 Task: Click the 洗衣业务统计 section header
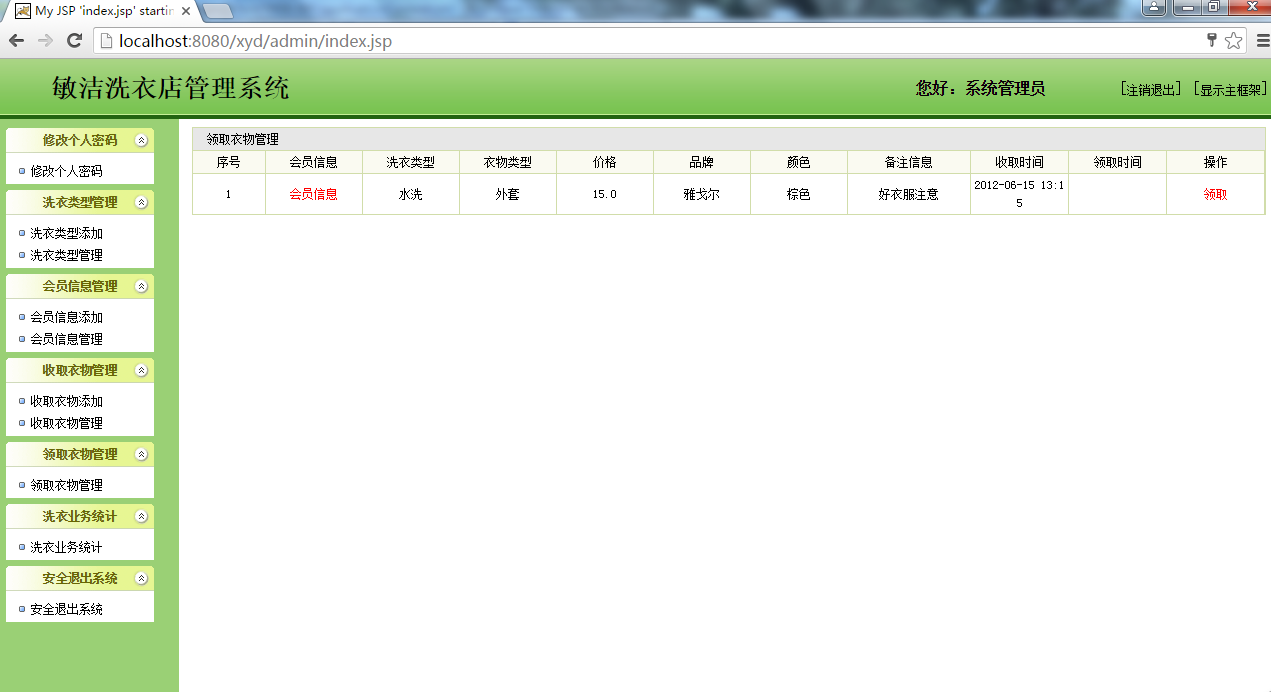(x=80, y=517)
